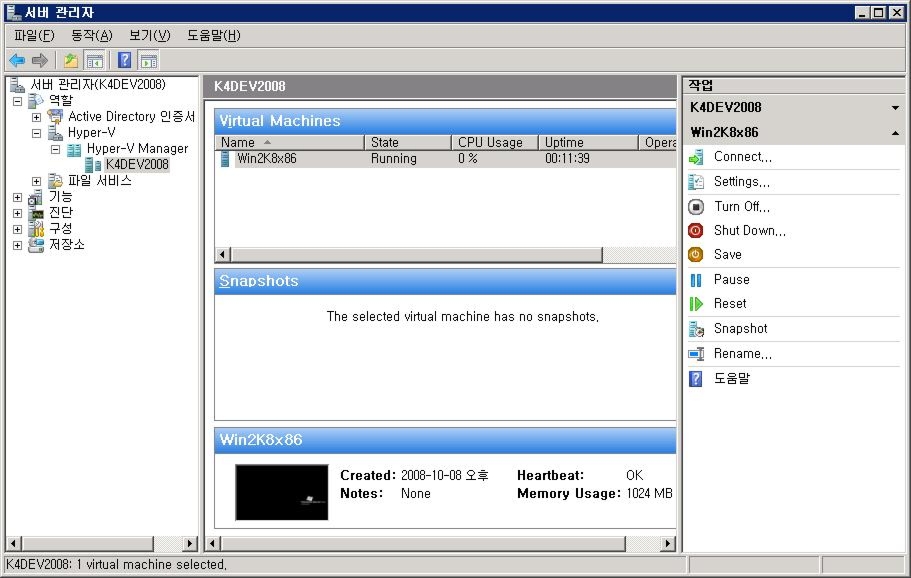The height and width of the screenshot is (578, 911).
Task: Click the 기능 features icon in tree
Action: tap(35, 197)
